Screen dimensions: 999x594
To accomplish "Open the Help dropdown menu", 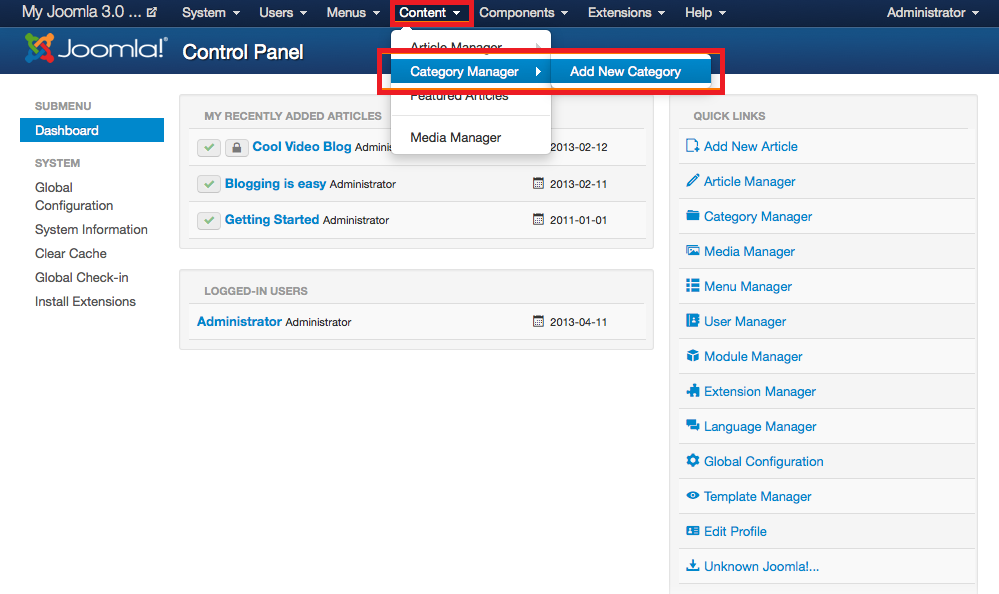I will pyautogui.click(x=705, y=13).
